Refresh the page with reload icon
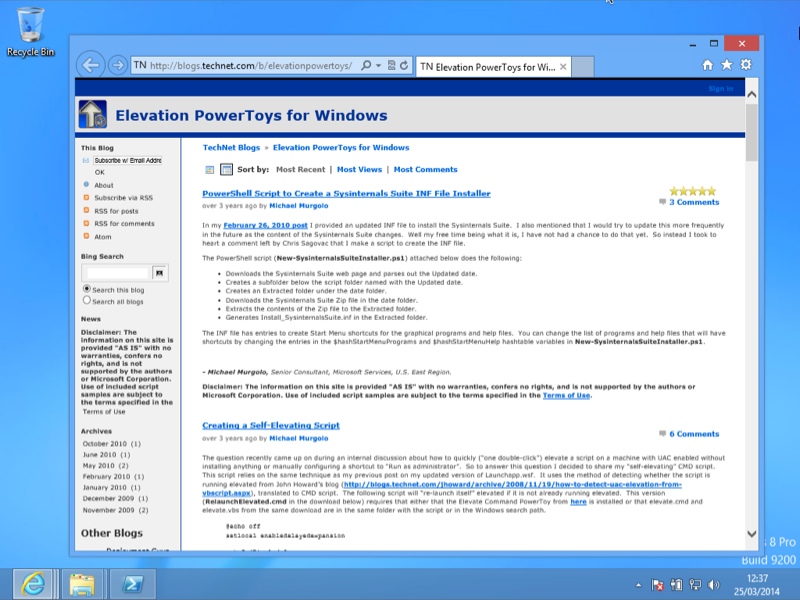The image size is (800, 600). coord(404,65)
